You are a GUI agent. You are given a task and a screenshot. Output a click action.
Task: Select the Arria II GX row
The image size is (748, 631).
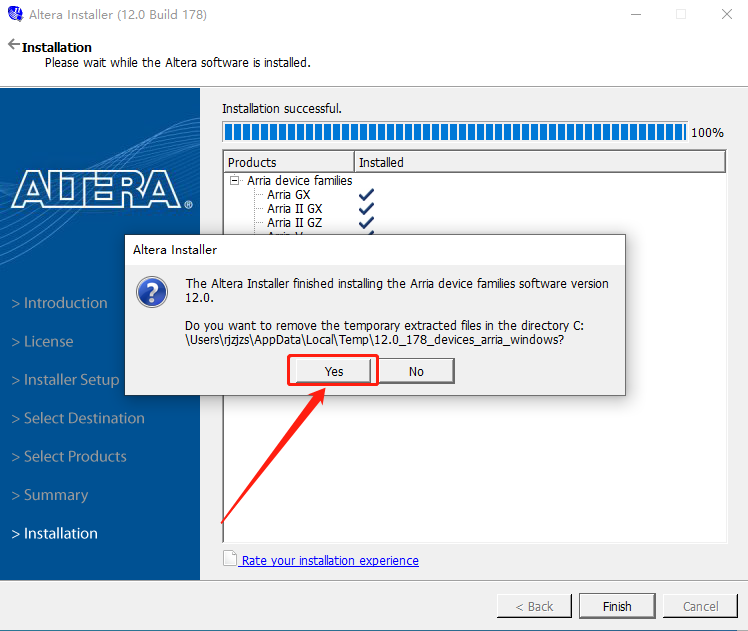294,208
